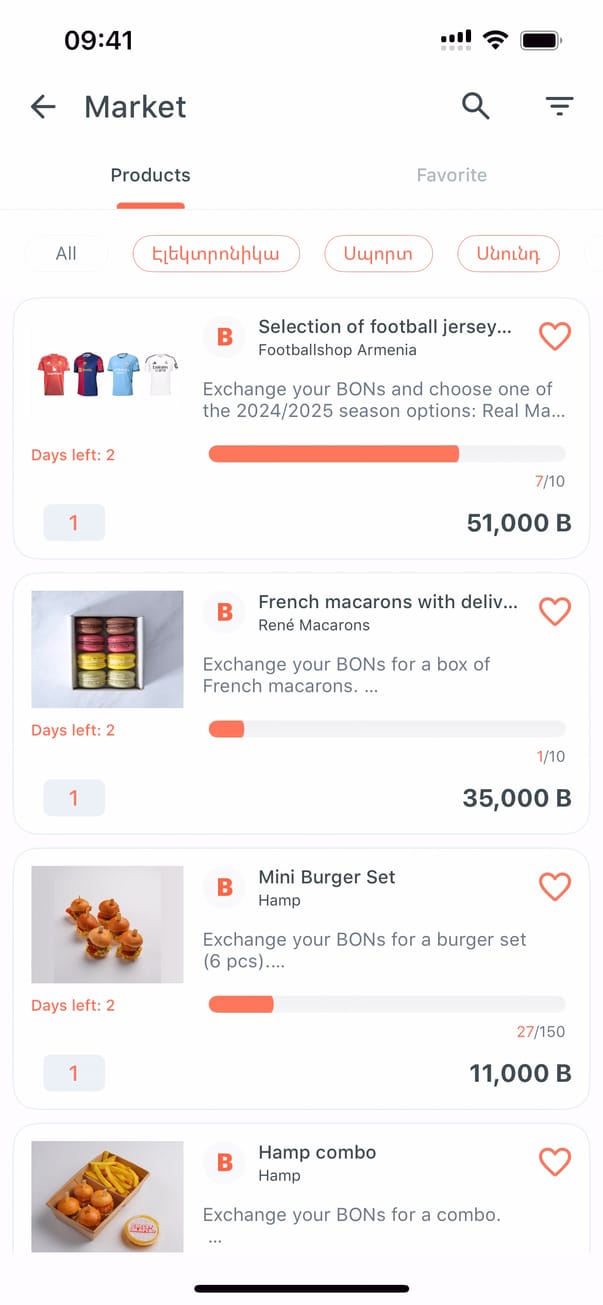
Task: Open the filter sort icon
Action: 559,106
